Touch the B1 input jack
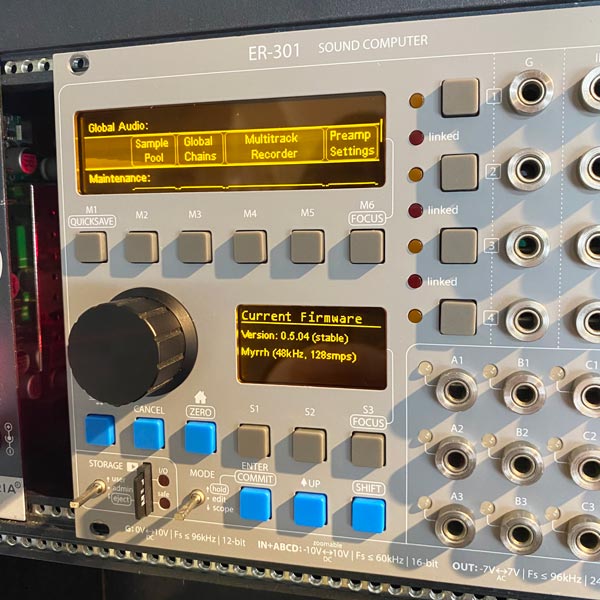Viewport: 600px width, 600px height. [x=524, y=393]
